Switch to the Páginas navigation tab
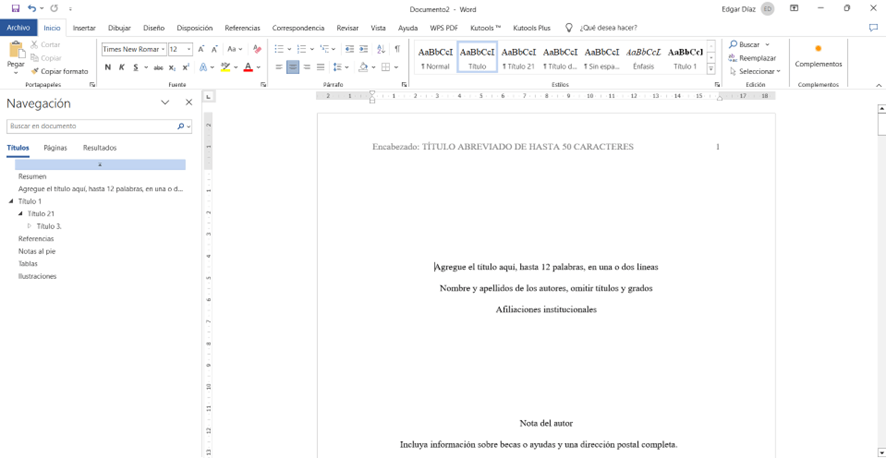Viewport: 886px width, 458px height. click(x=55, y=148)
